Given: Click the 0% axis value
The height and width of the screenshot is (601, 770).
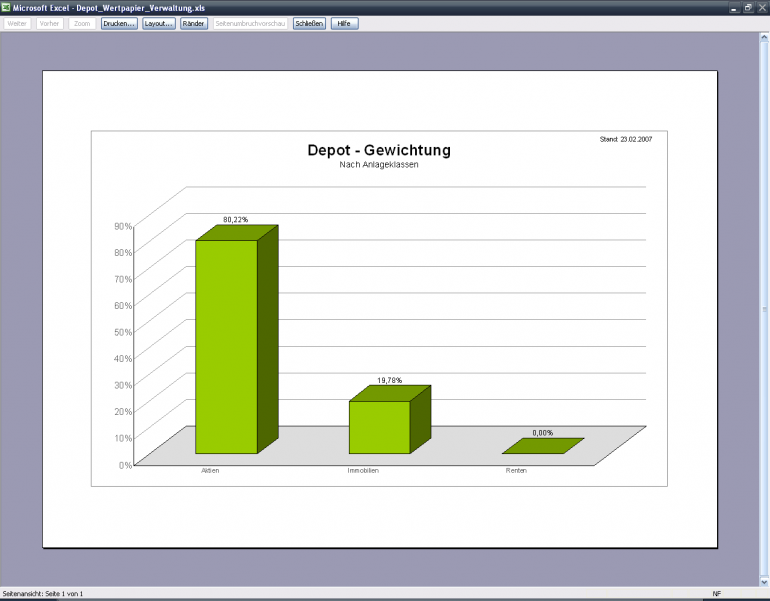Looking at the screenshot, I should coord(126,465).
